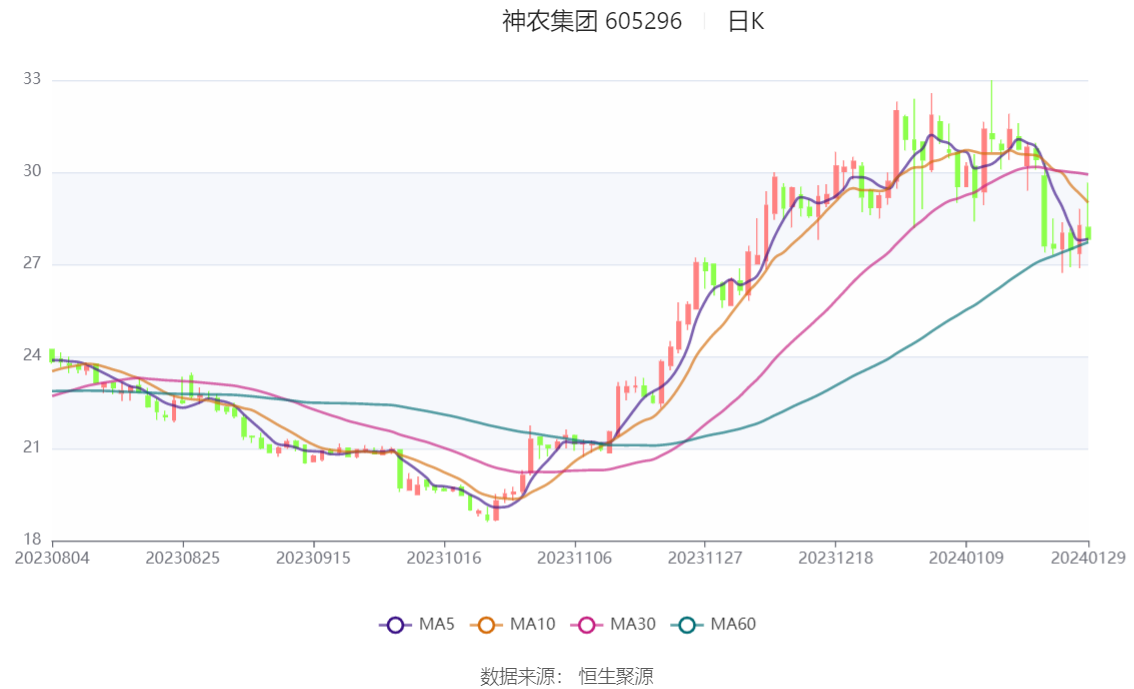The height and width of the screenshot is (689, 1134).
Task: Select the 20230804 date axis label
Action: coord(52,558)
